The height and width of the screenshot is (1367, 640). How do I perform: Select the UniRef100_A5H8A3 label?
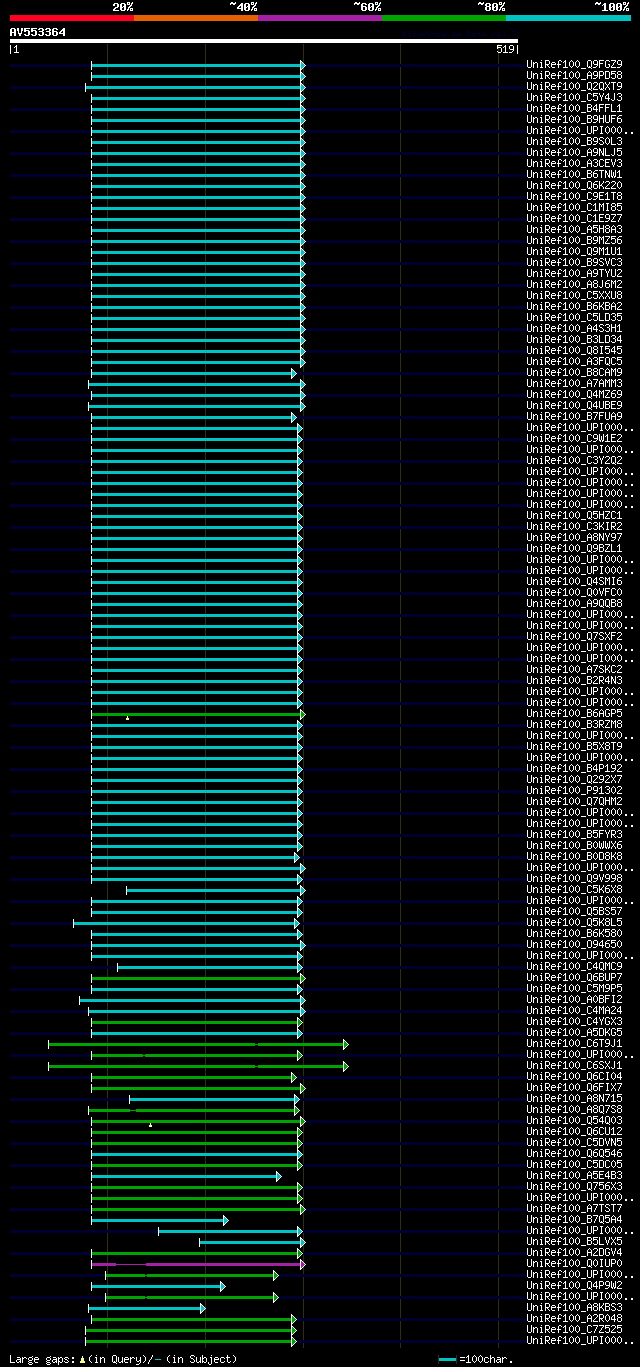574,229
